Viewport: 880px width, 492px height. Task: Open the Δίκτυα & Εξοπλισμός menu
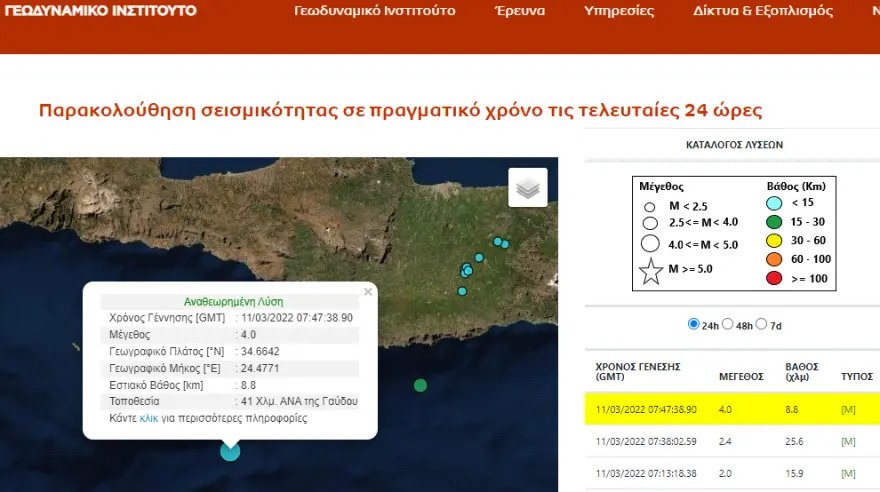pyautogui.click(x=762, y=12)
